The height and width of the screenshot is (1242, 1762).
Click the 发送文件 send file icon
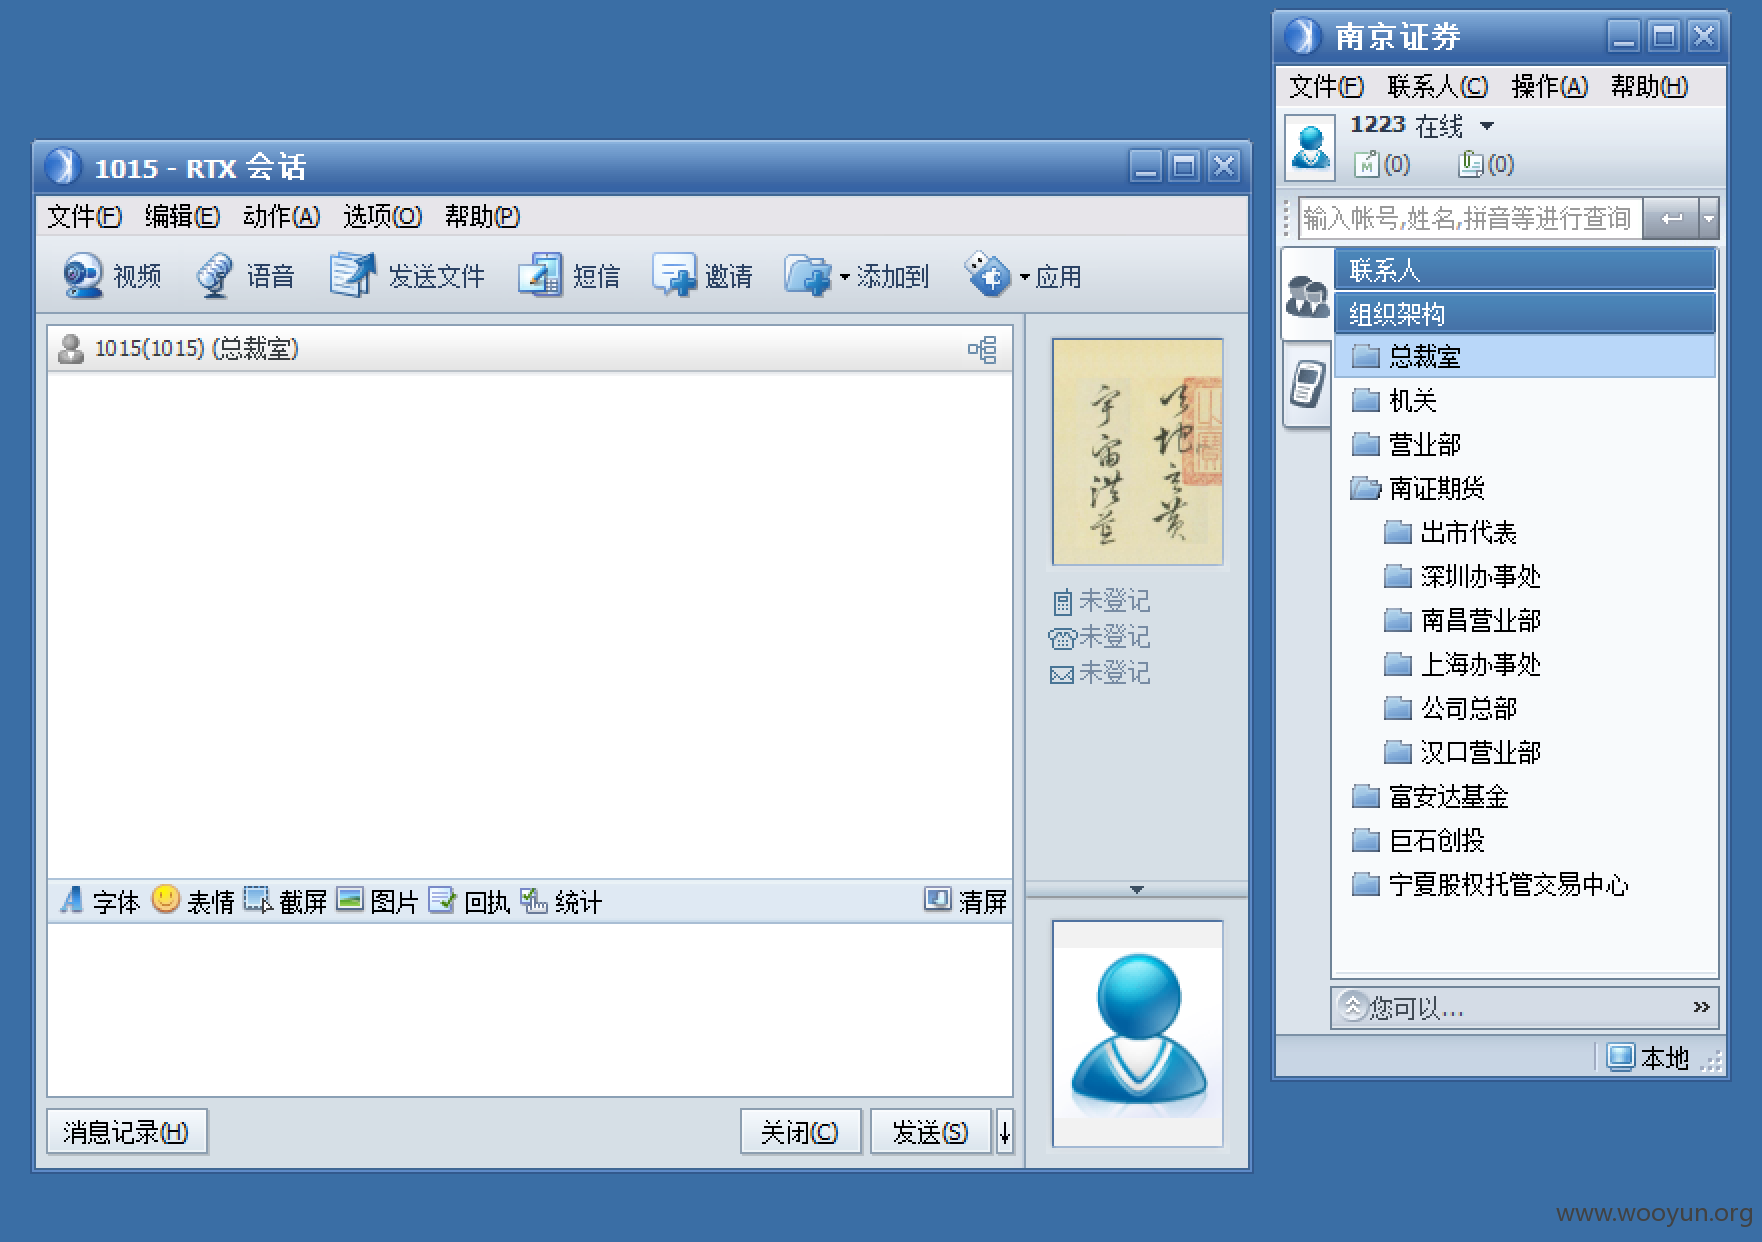pyautogui.click(x=352, y=275)
